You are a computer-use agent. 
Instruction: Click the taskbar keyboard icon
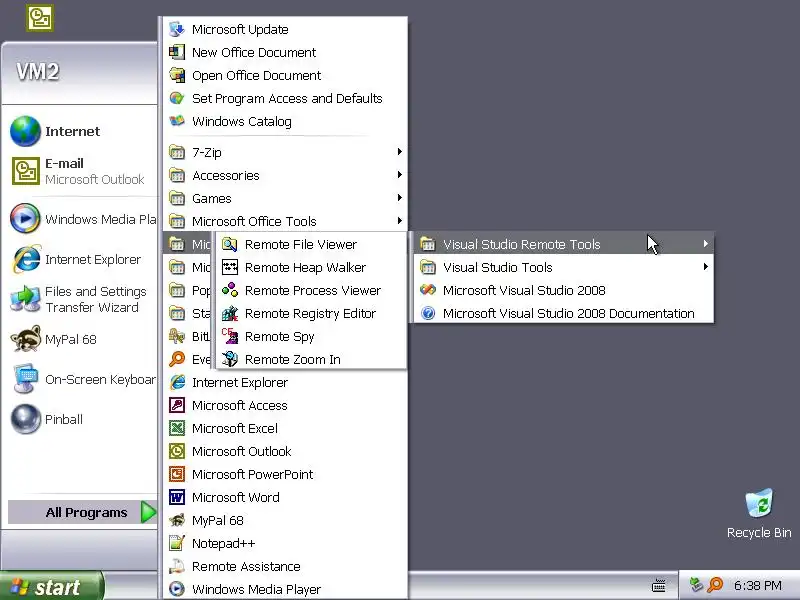[659, 585]
